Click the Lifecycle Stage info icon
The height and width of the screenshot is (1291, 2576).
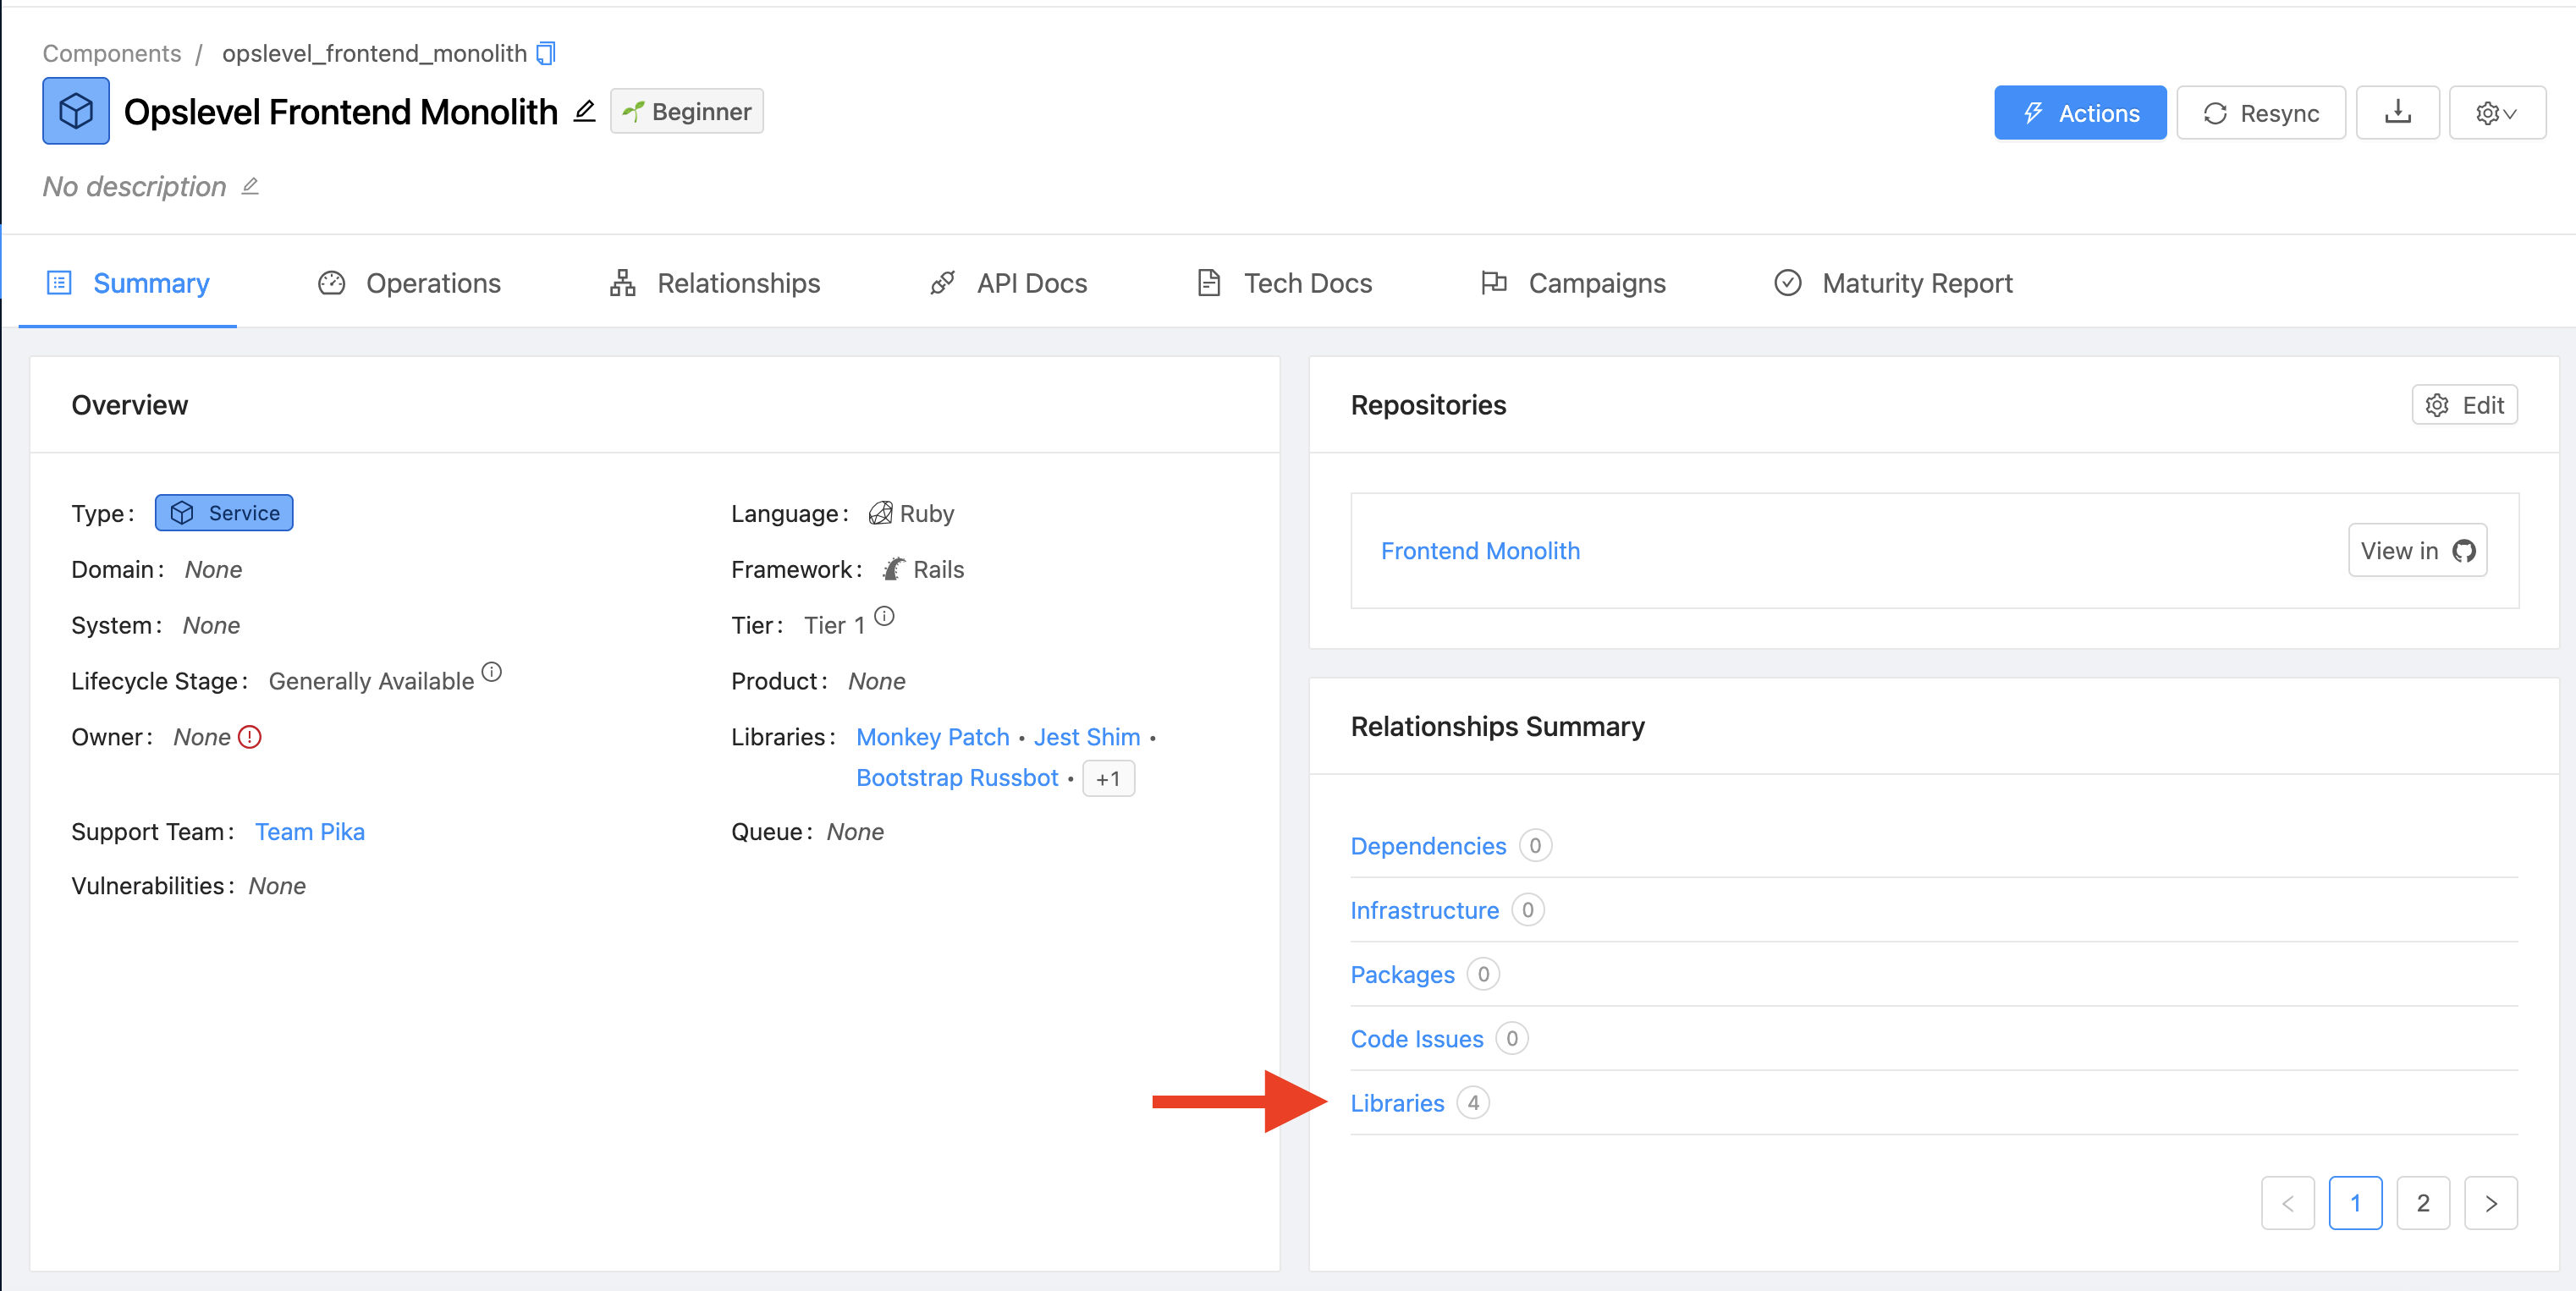[x=491, y=672]
